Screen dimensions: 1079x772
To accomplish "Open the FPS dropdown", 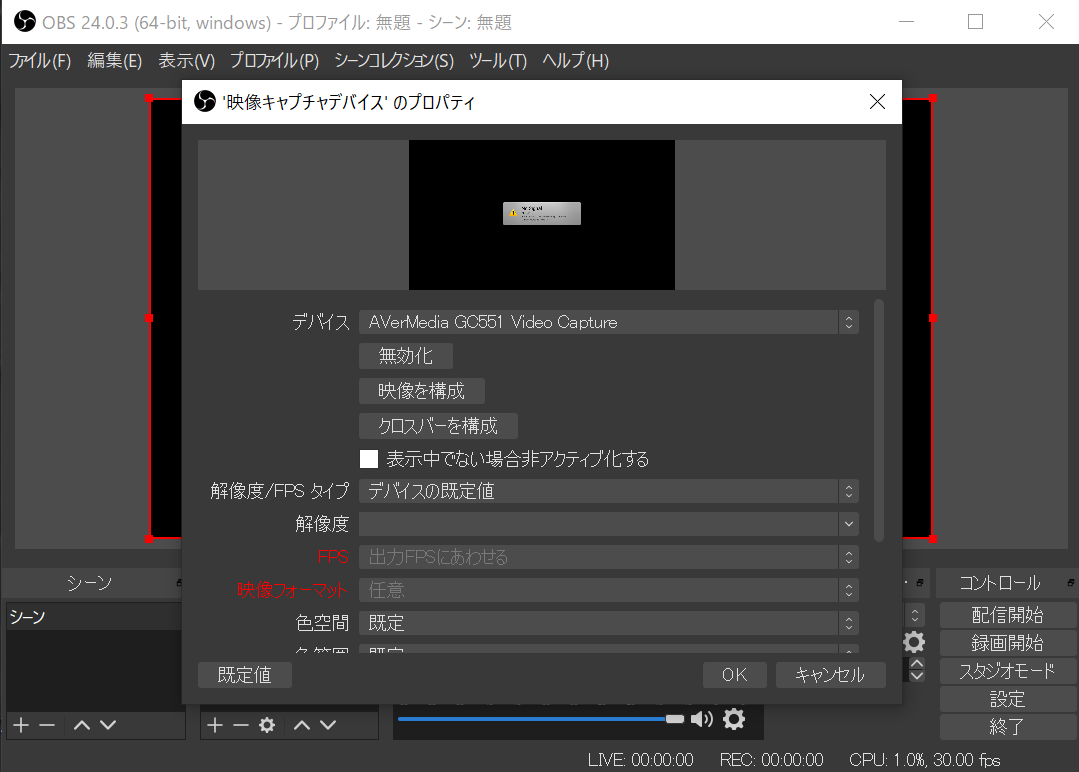I will pyautogui.click(x=608, y=557).
